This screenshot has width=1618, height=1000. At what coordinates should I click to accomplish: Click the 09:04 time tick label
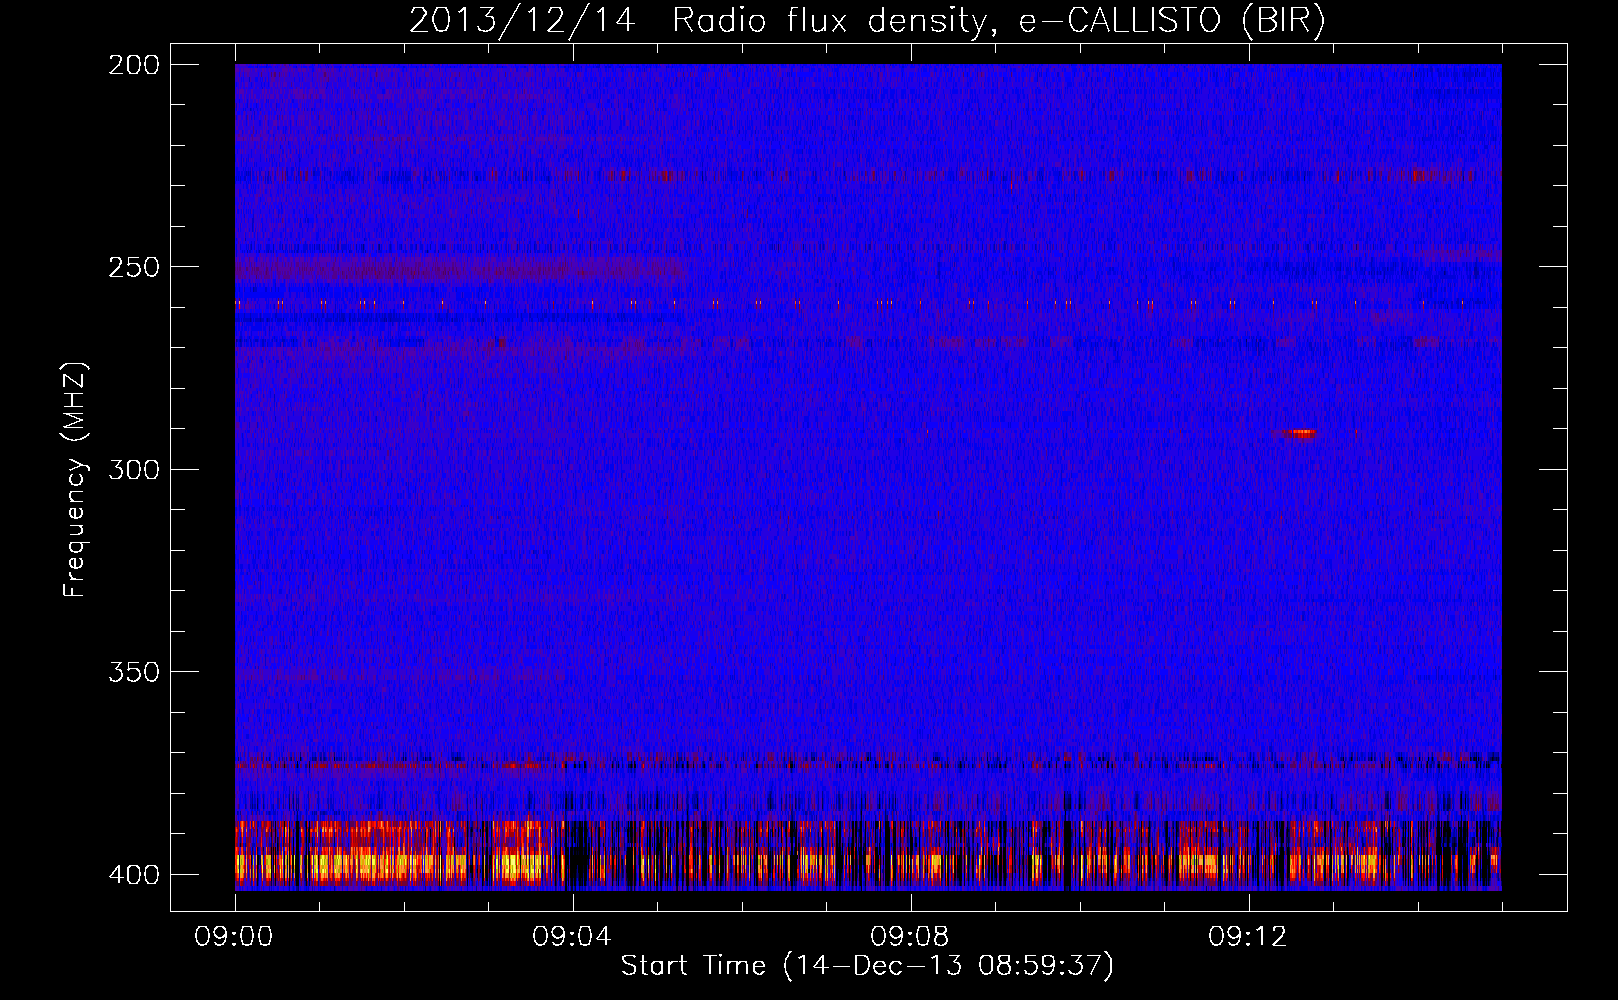click(573, 937)
